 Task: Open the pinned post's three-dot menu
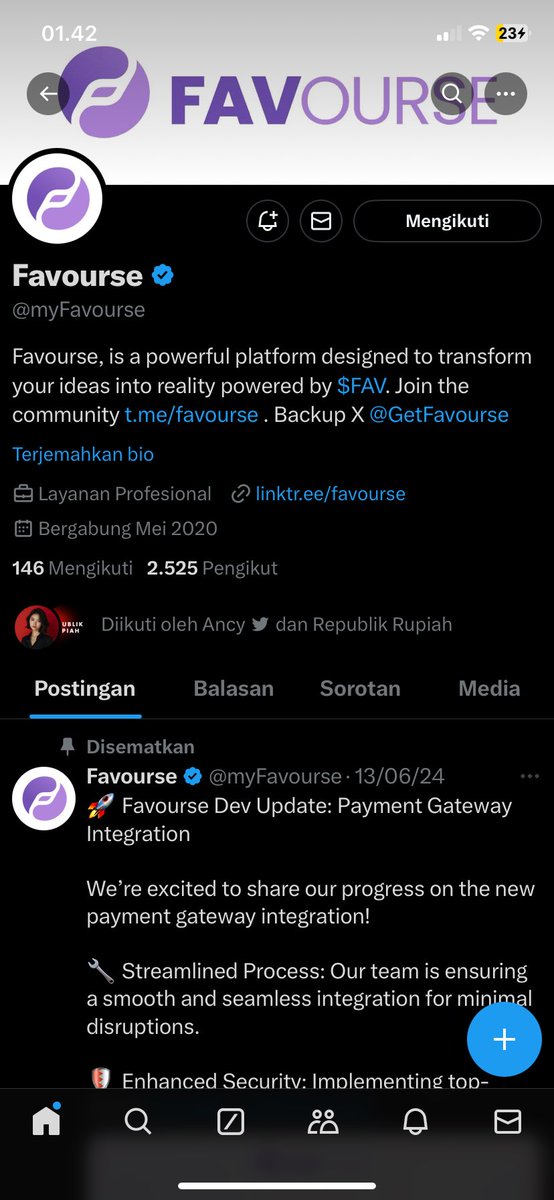530,777
